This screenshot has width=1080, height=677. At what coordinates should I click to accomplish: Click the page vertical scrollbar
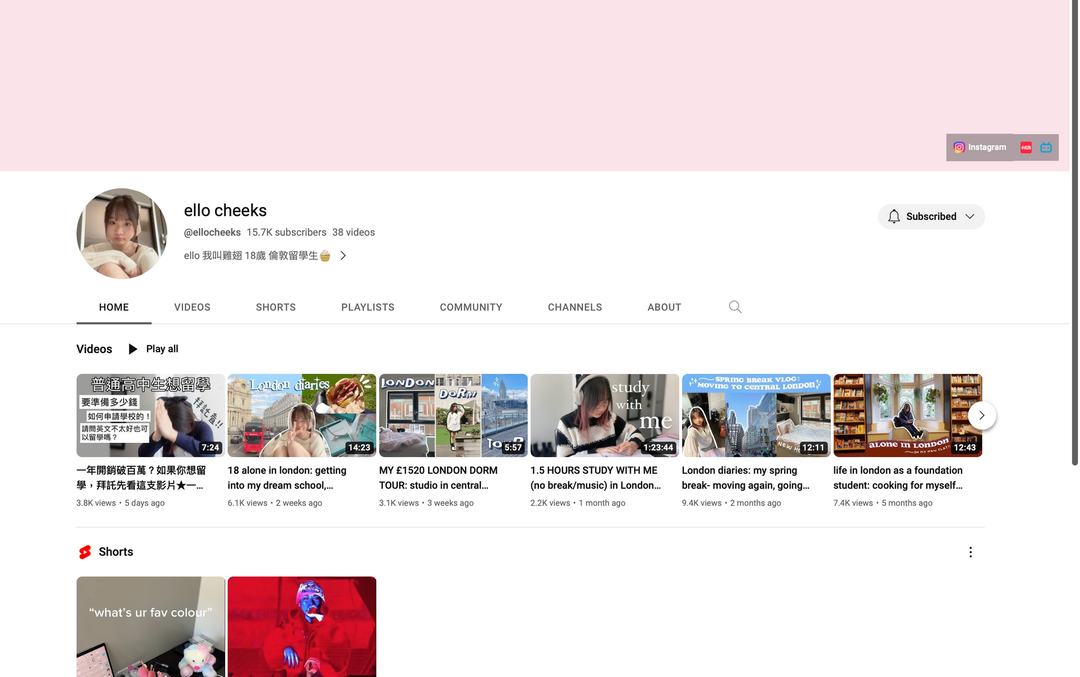pos(1074,233)
